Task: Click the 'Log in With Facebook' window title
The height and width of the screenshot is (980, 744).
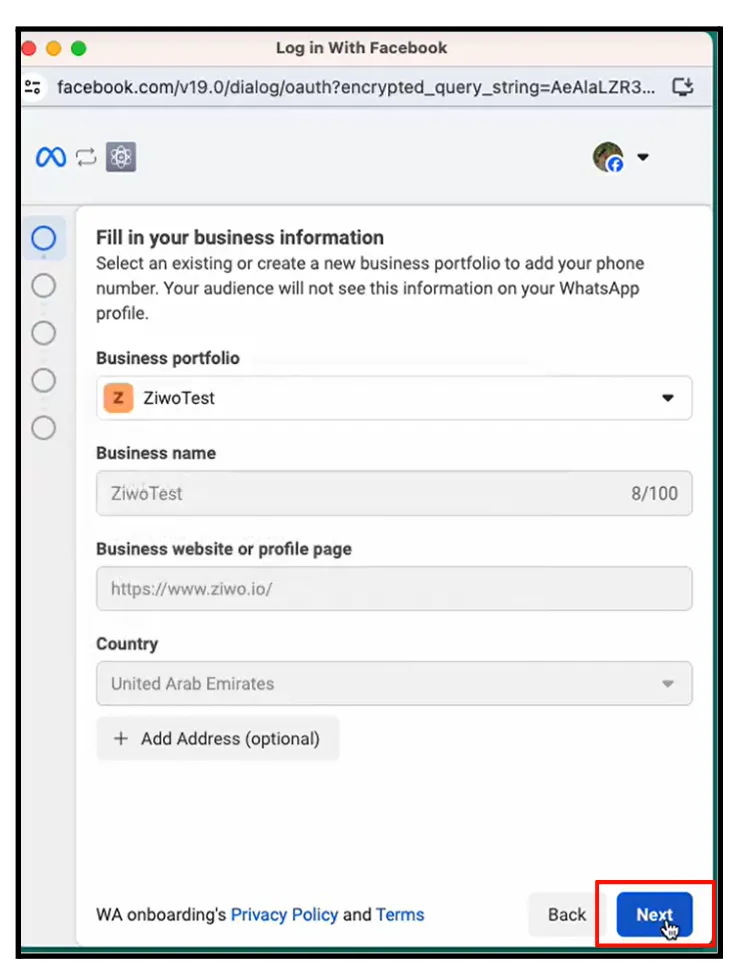Action: pyautogui.click(x=361, y=48)
